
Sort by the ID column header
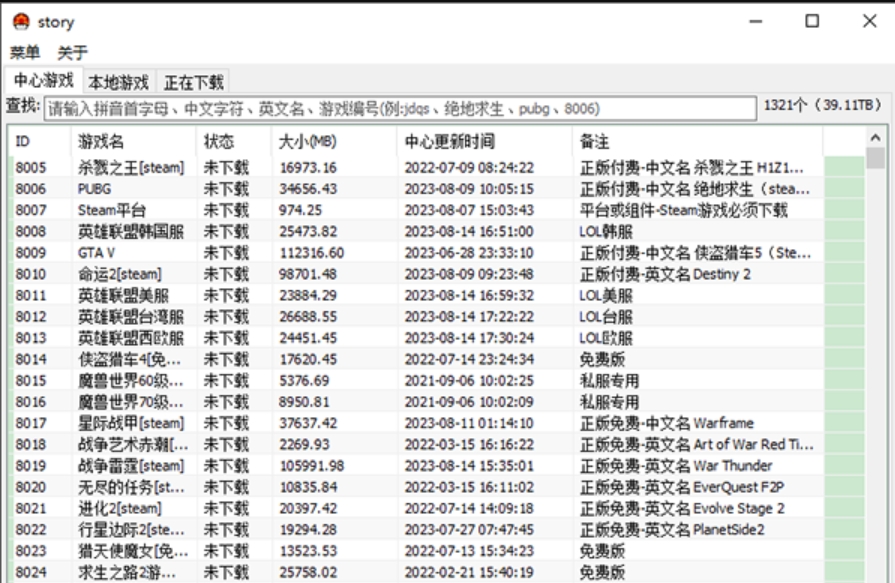[x=24, y=142]
